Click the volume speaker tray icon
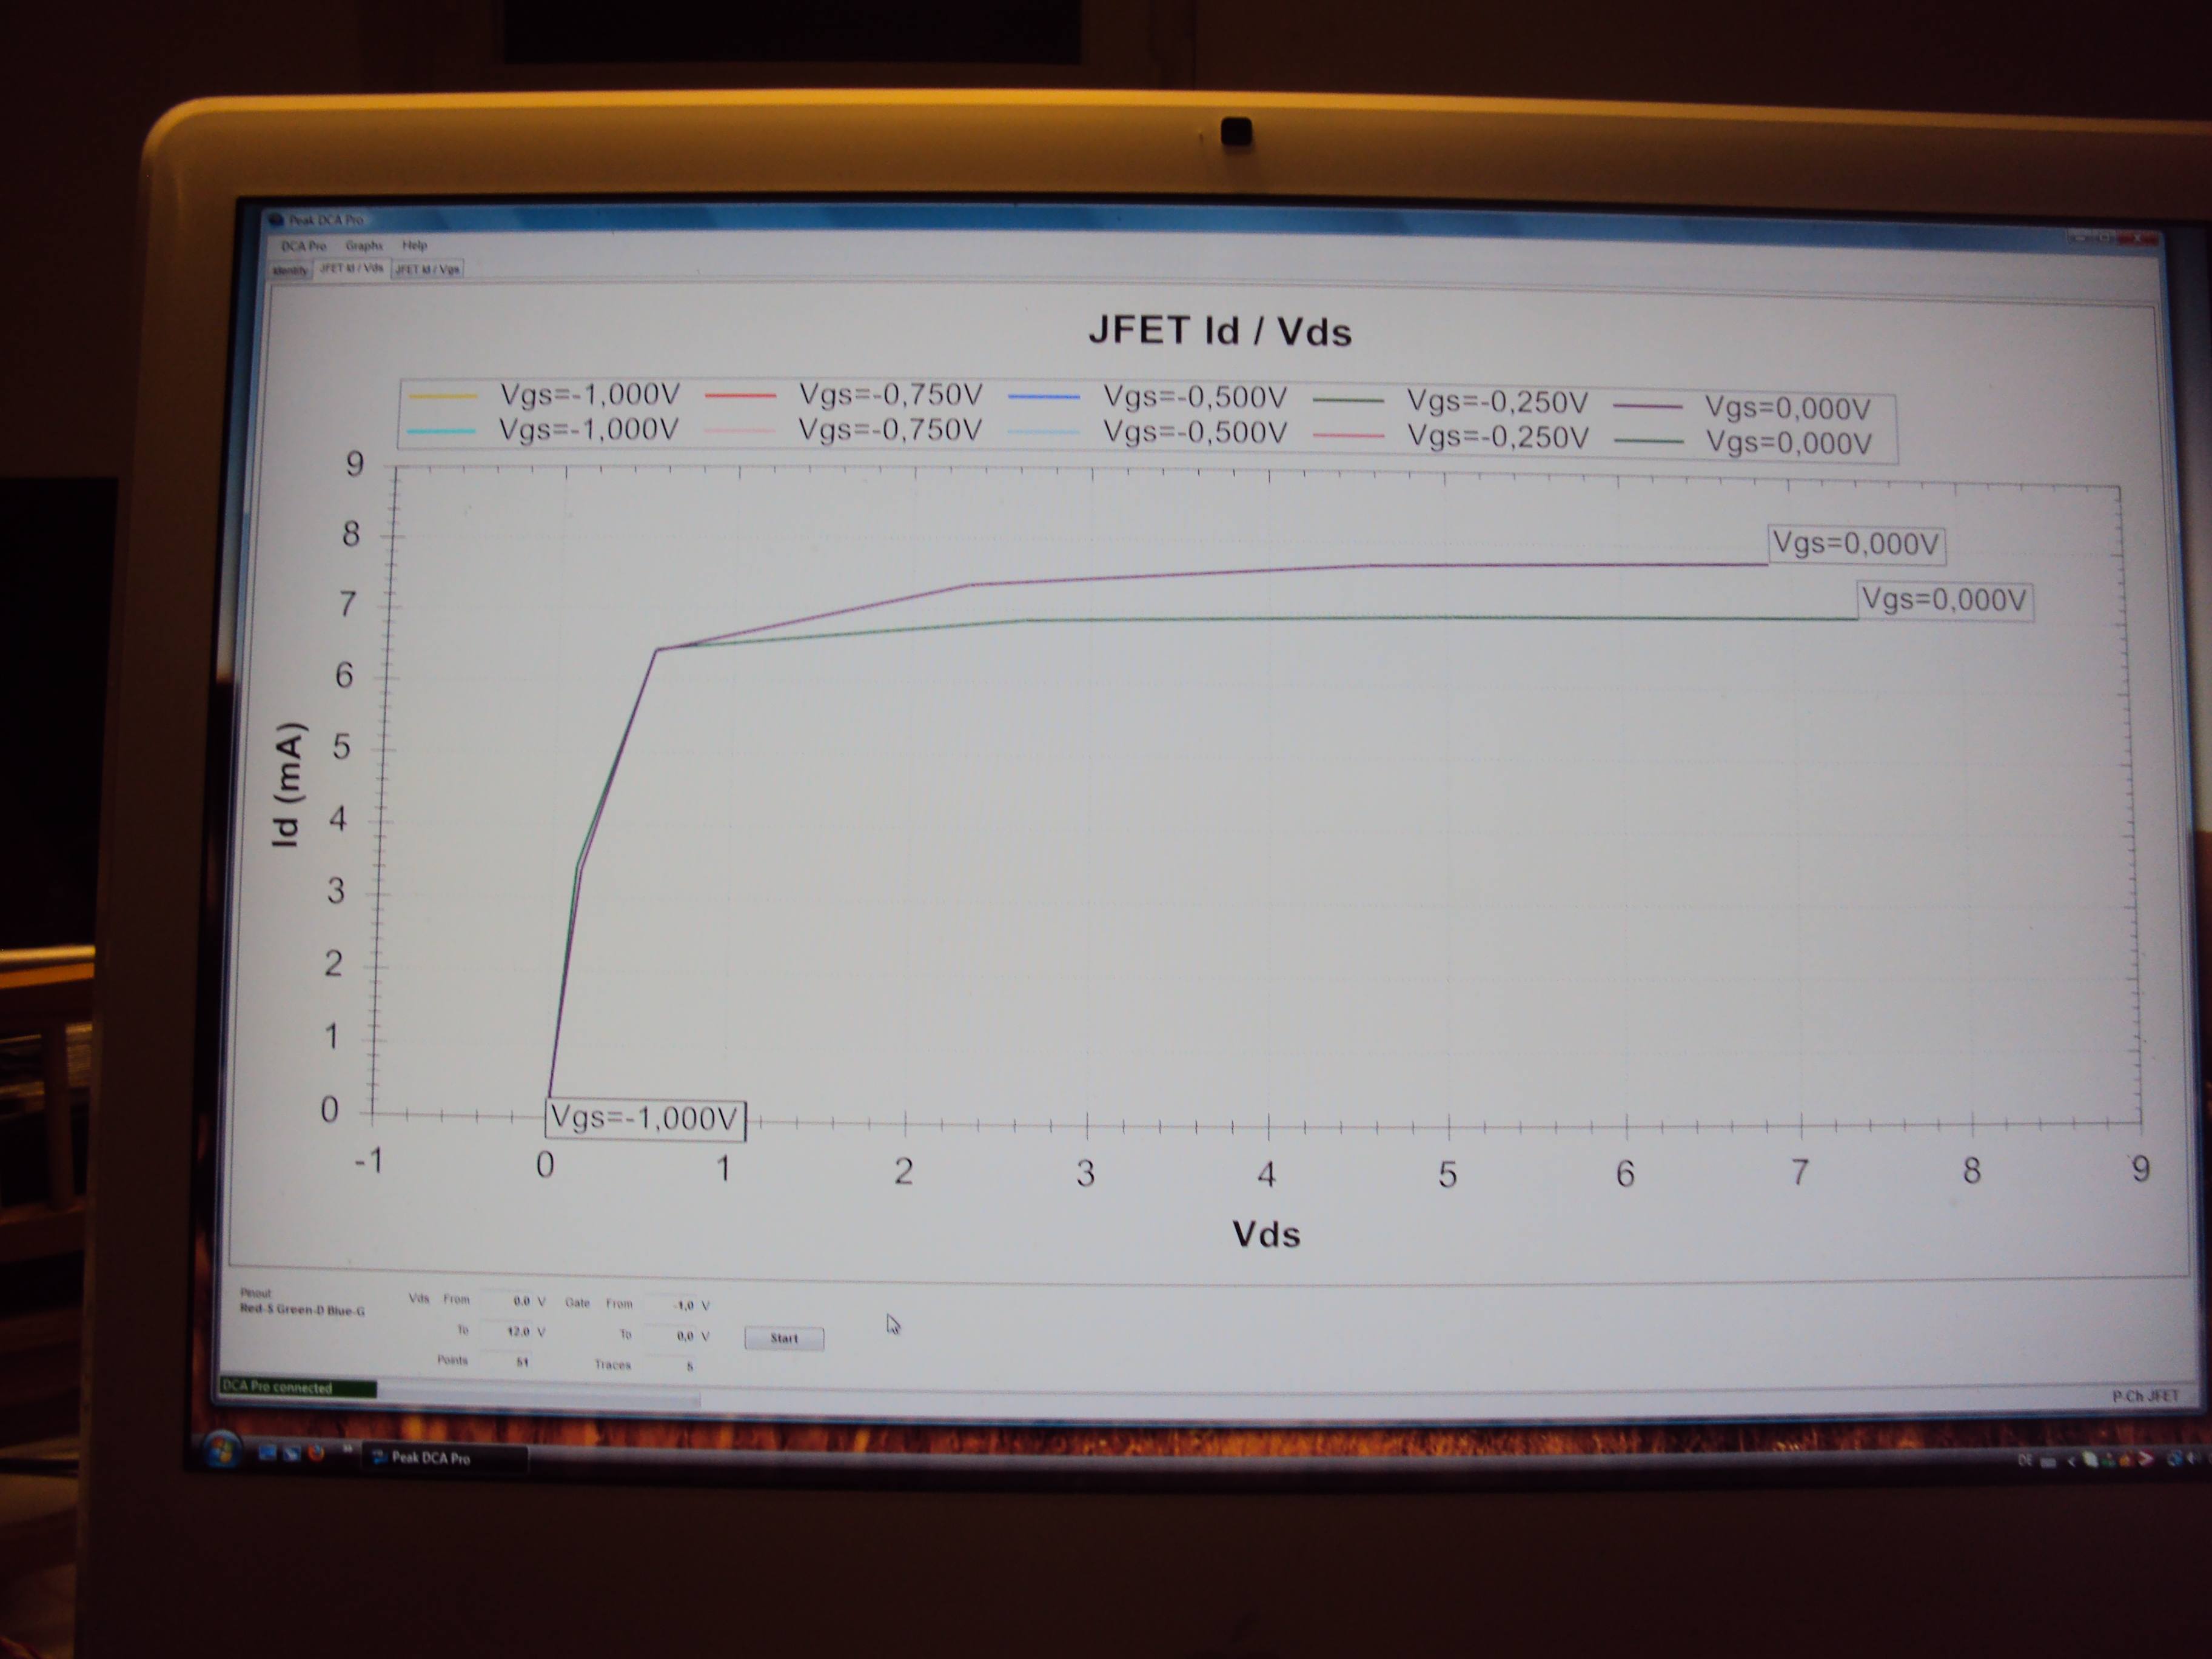Viewport: 2212px width, 1659px height. point(2194,1459)
